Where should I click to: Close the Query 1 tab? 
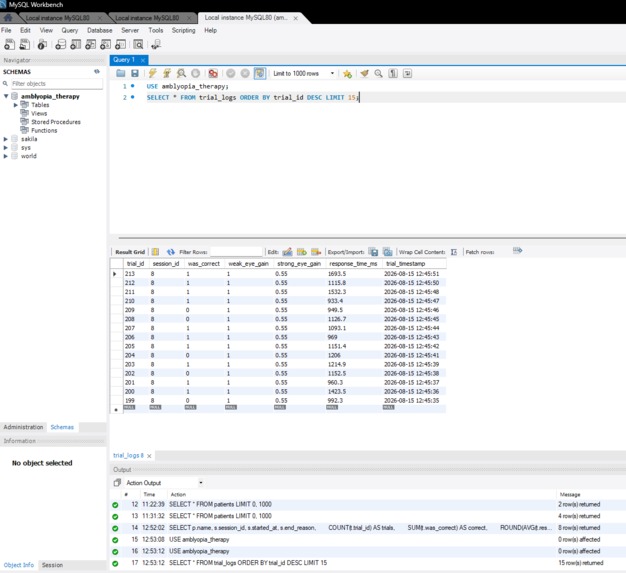pos(143,60)
